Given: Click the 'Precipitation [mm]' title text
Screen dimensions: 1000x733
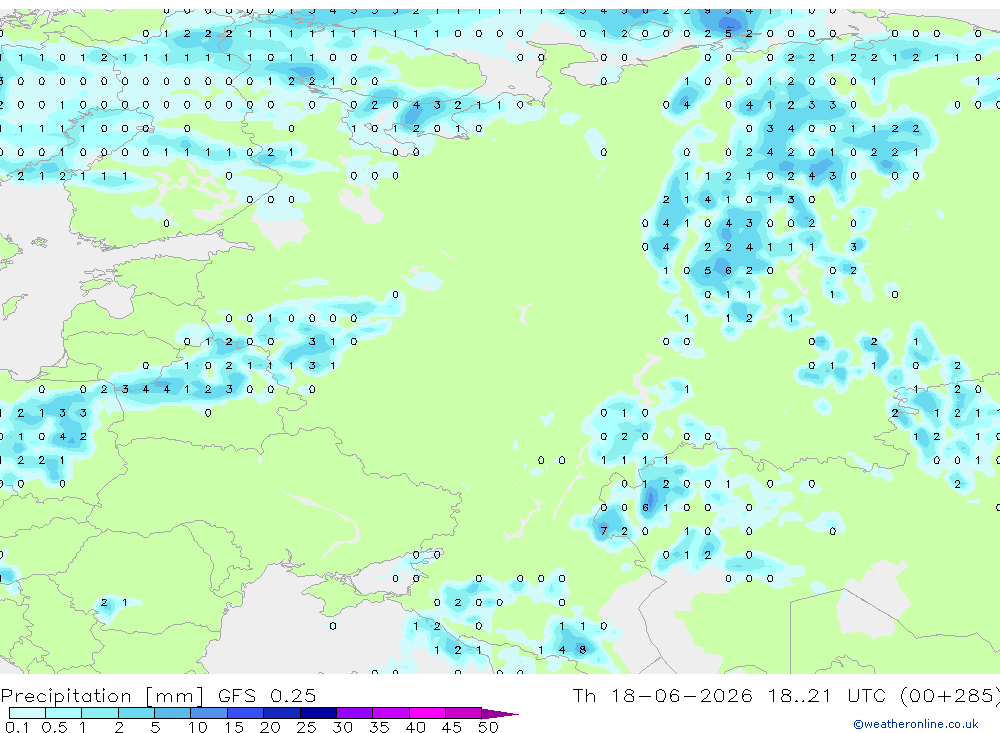Looking at the screenshot, I should click(102, 695).
